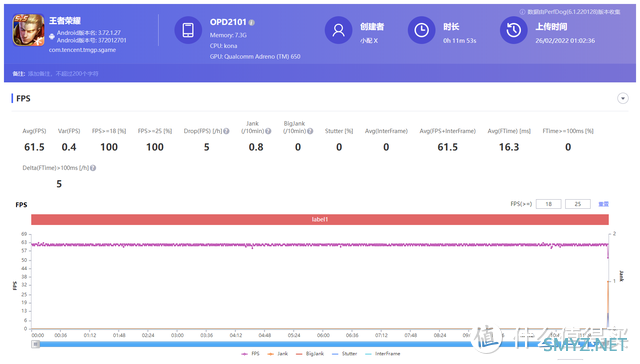Click the info icon beside OPD2101
Screen dimensions: 640x364
coord(252,23)
